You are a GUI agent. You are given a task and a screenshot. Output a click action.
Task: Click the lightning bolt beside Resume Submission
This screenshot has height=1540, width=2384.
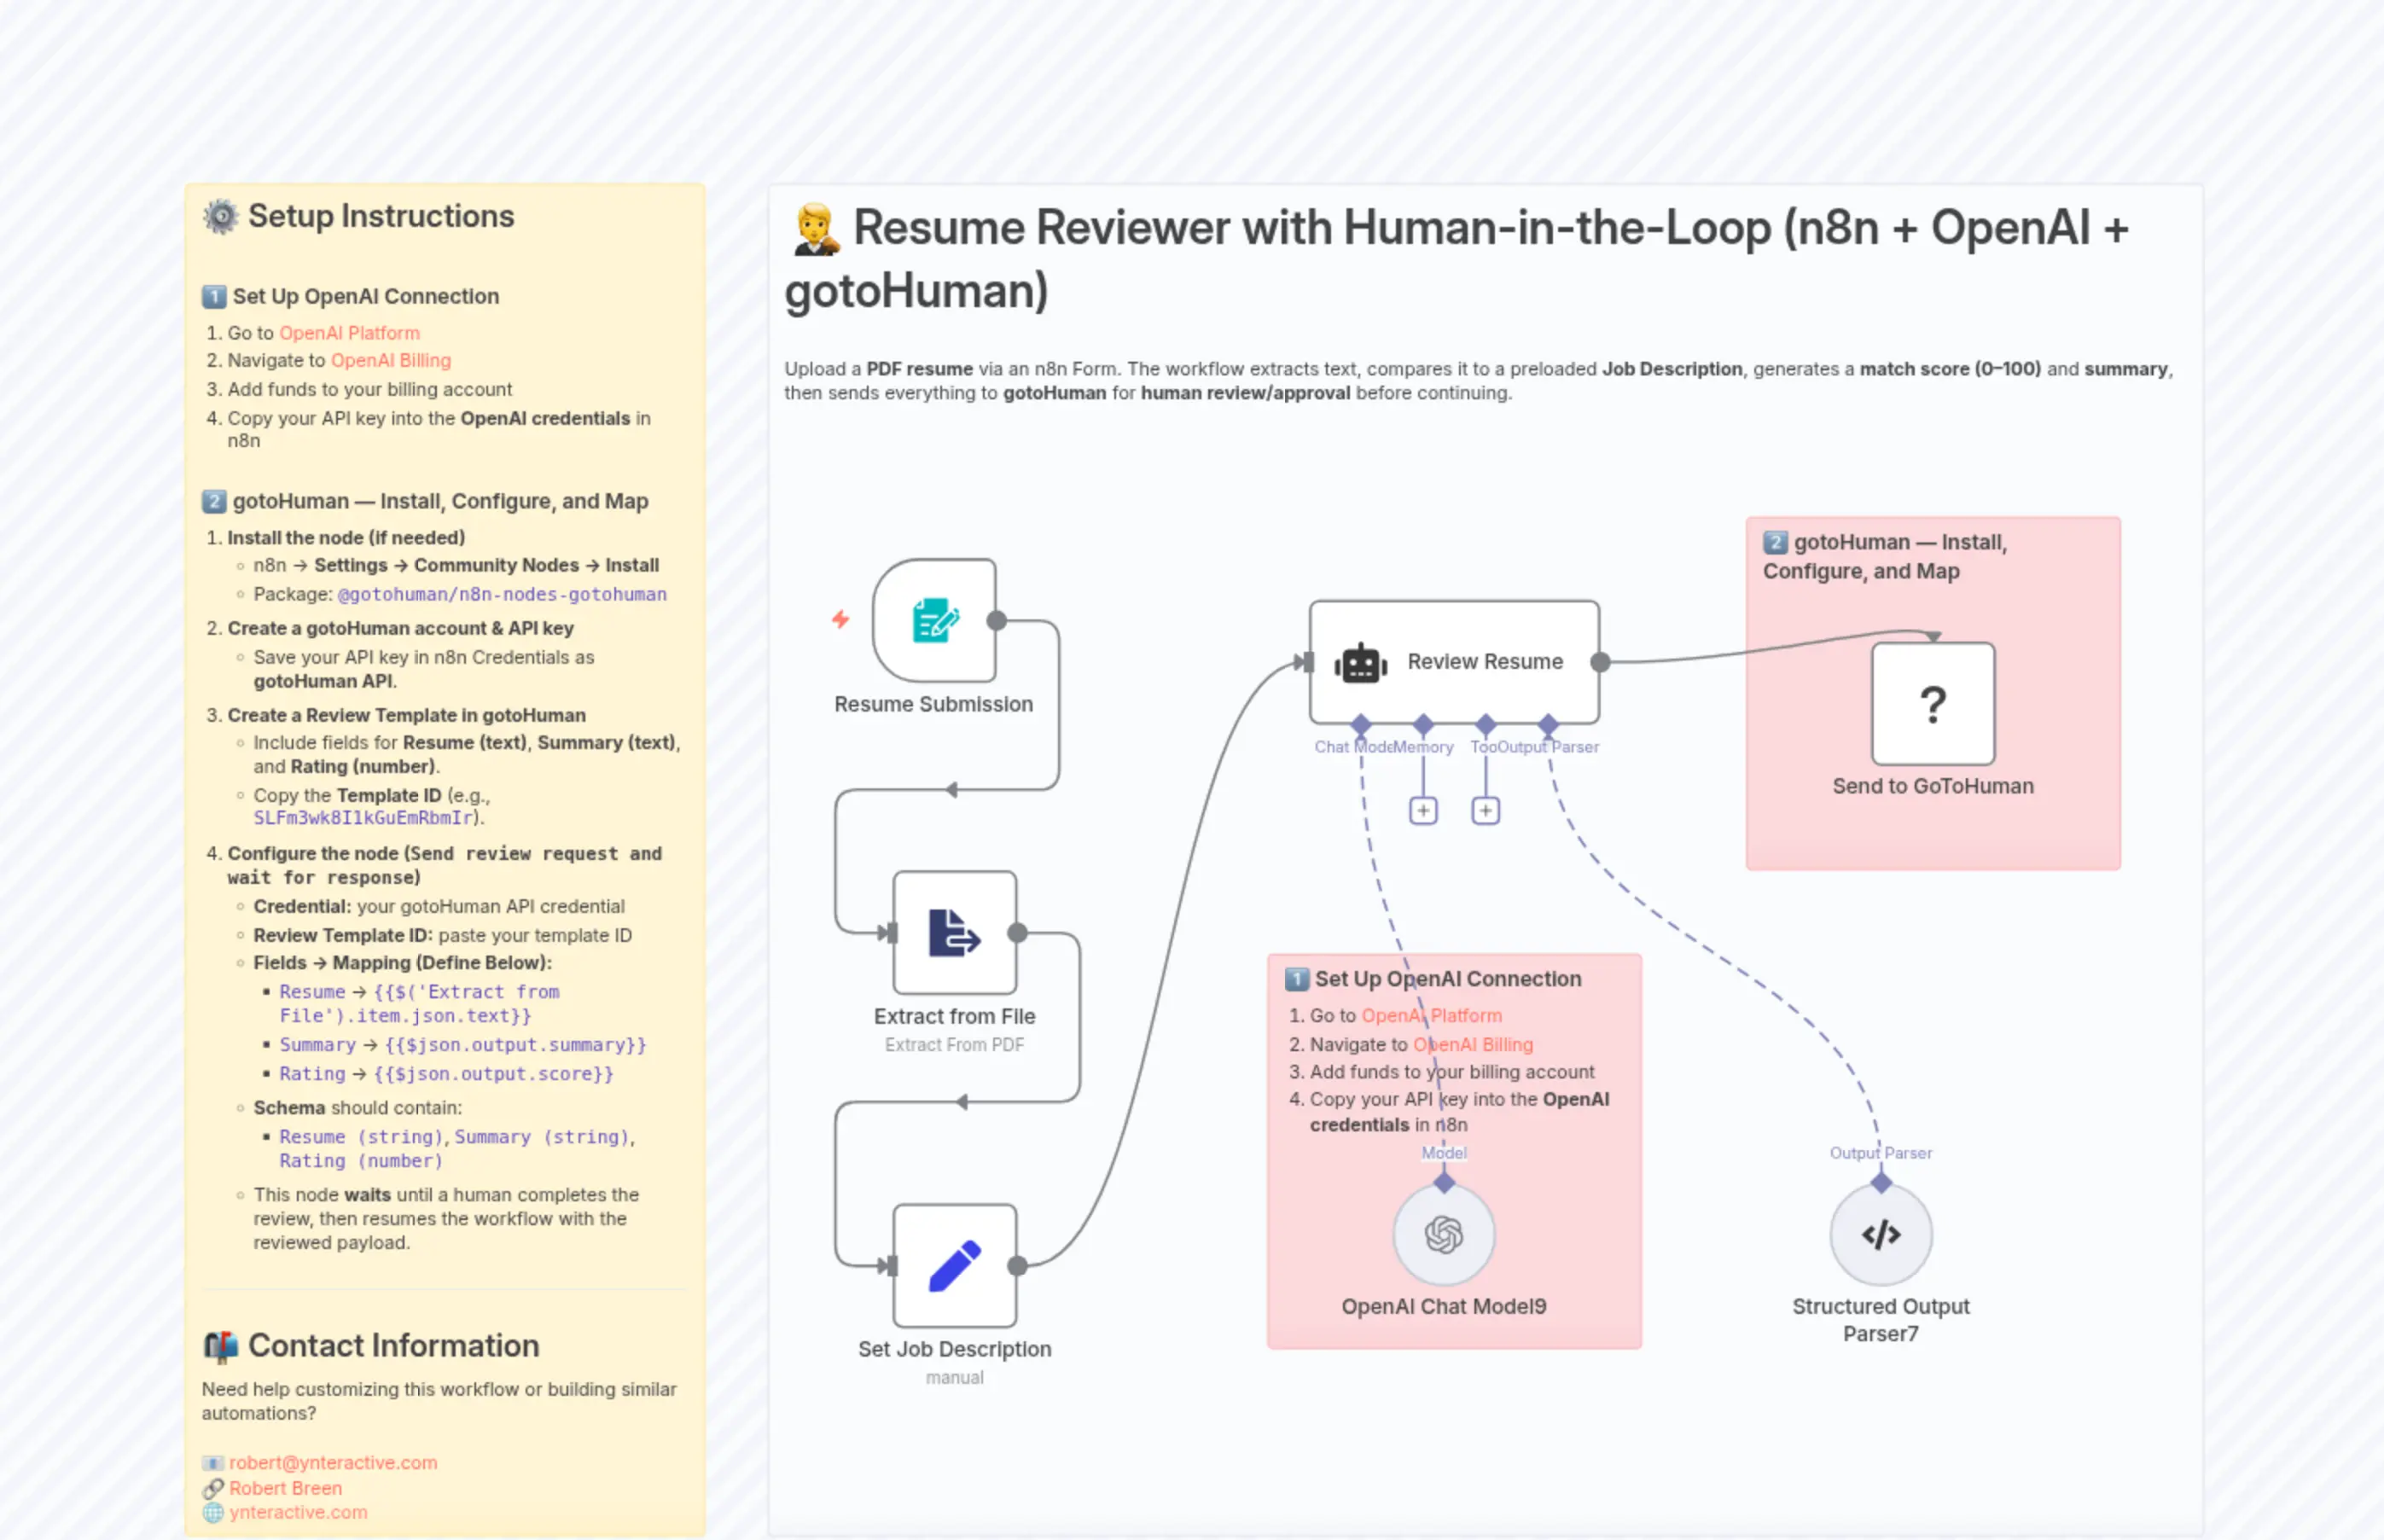point(841,620)
